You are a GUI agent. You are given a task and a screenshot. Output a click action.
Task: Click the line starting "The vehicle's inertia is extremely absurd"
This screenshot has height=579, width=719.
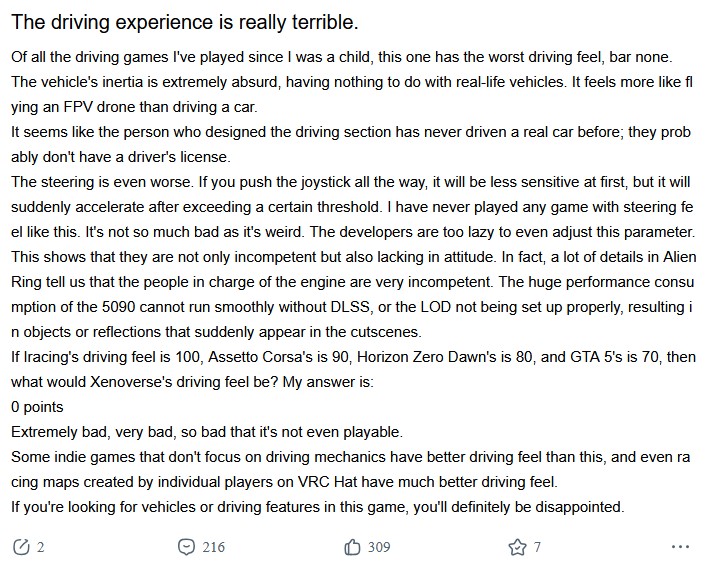click(350, 82)
